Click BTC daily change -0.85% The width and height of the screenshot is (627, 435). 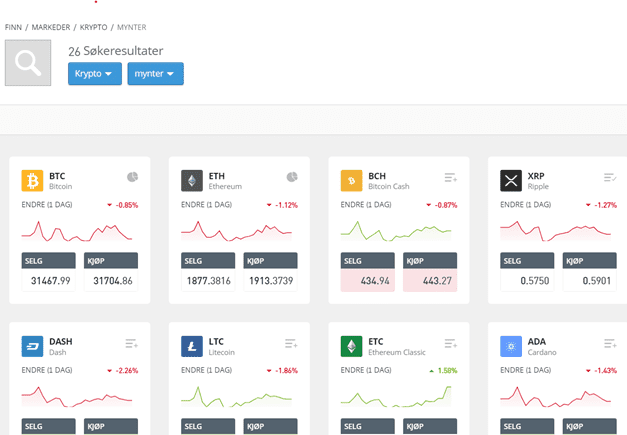tap(127, 205)
